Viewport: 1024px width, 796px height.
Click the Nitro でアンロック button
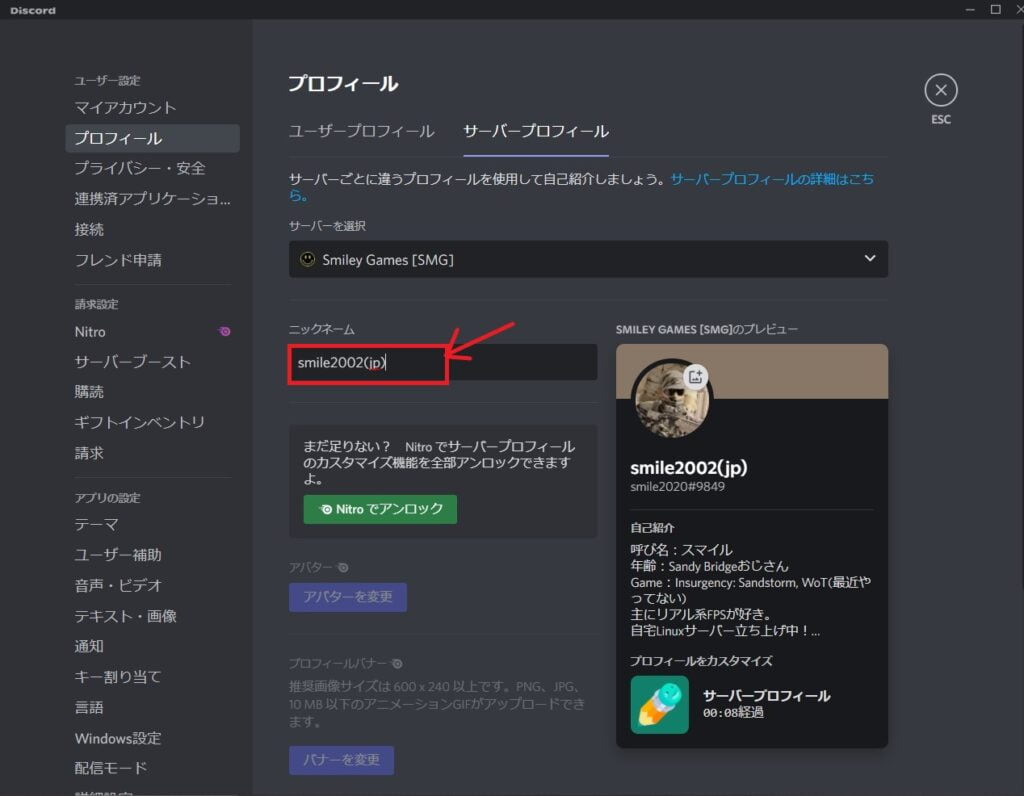380,509
